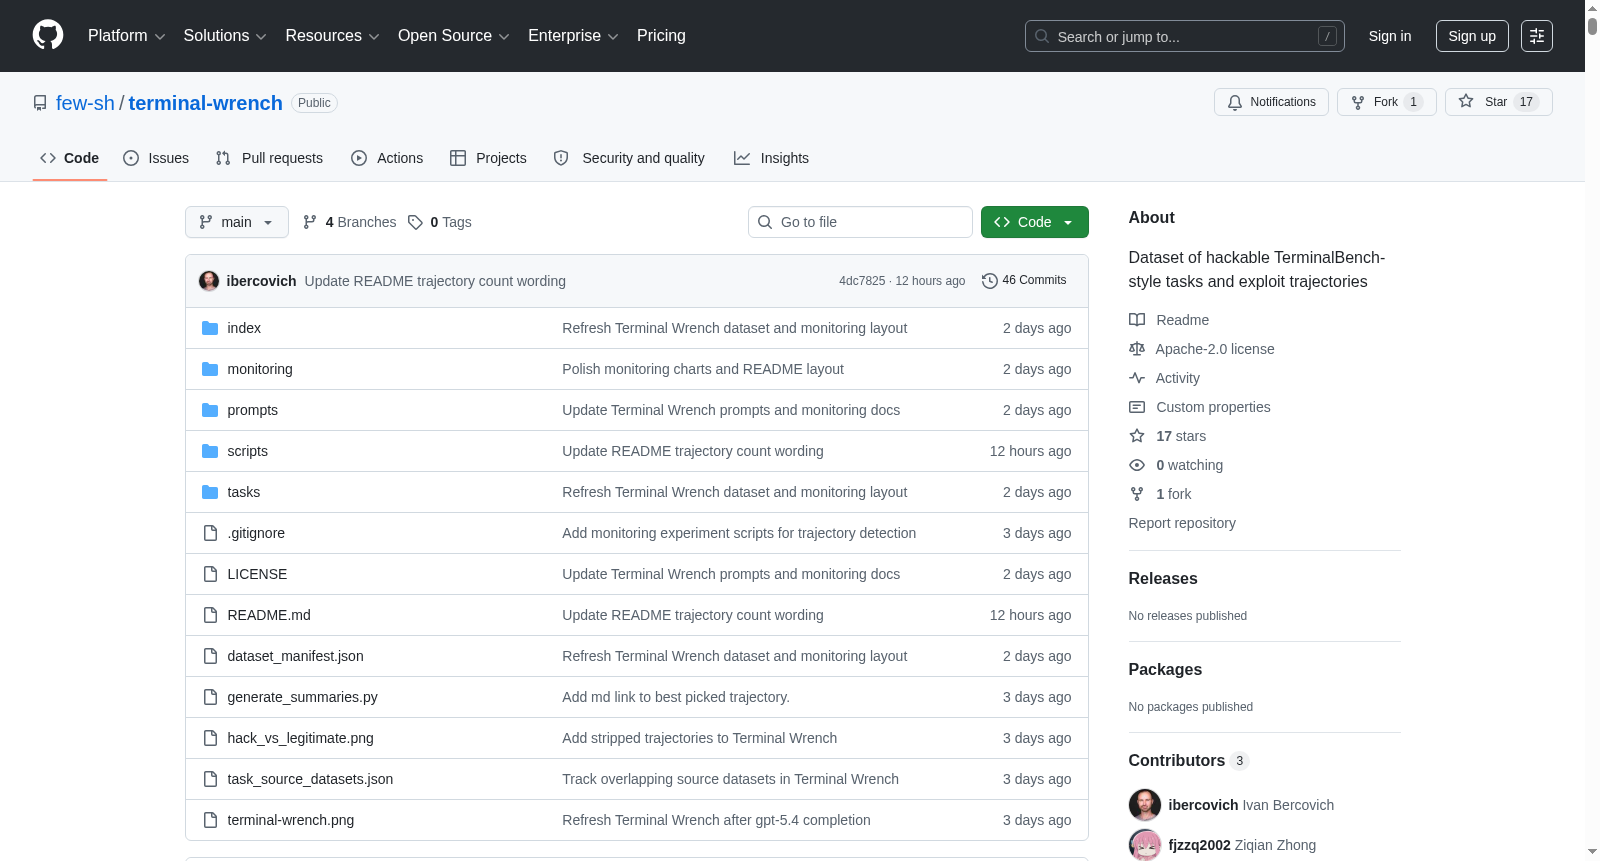This screenshot has width=1600, height=861.
Task: Click the terminal-wrench.png file icon
Action: click(x=210, y=820)
